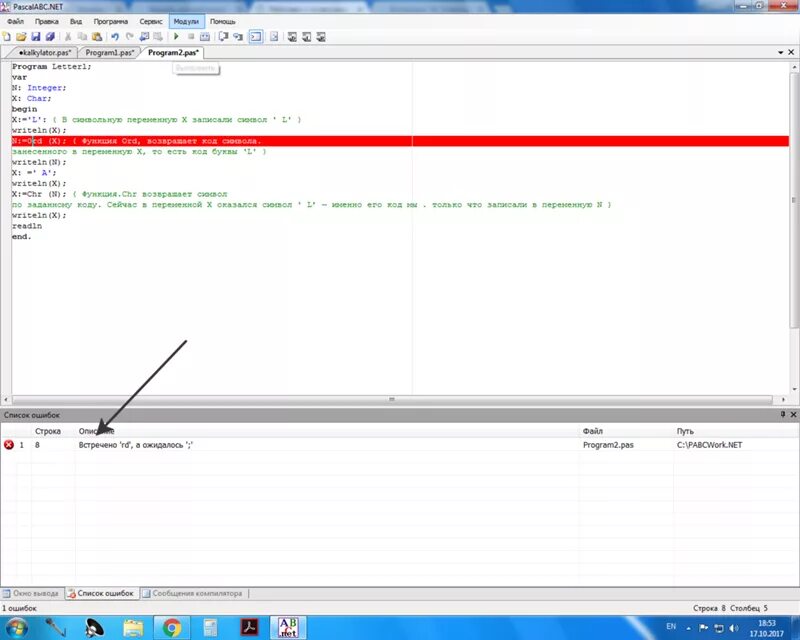
Task: Click the Paste clipboard icon
Action: click(97, 37)
